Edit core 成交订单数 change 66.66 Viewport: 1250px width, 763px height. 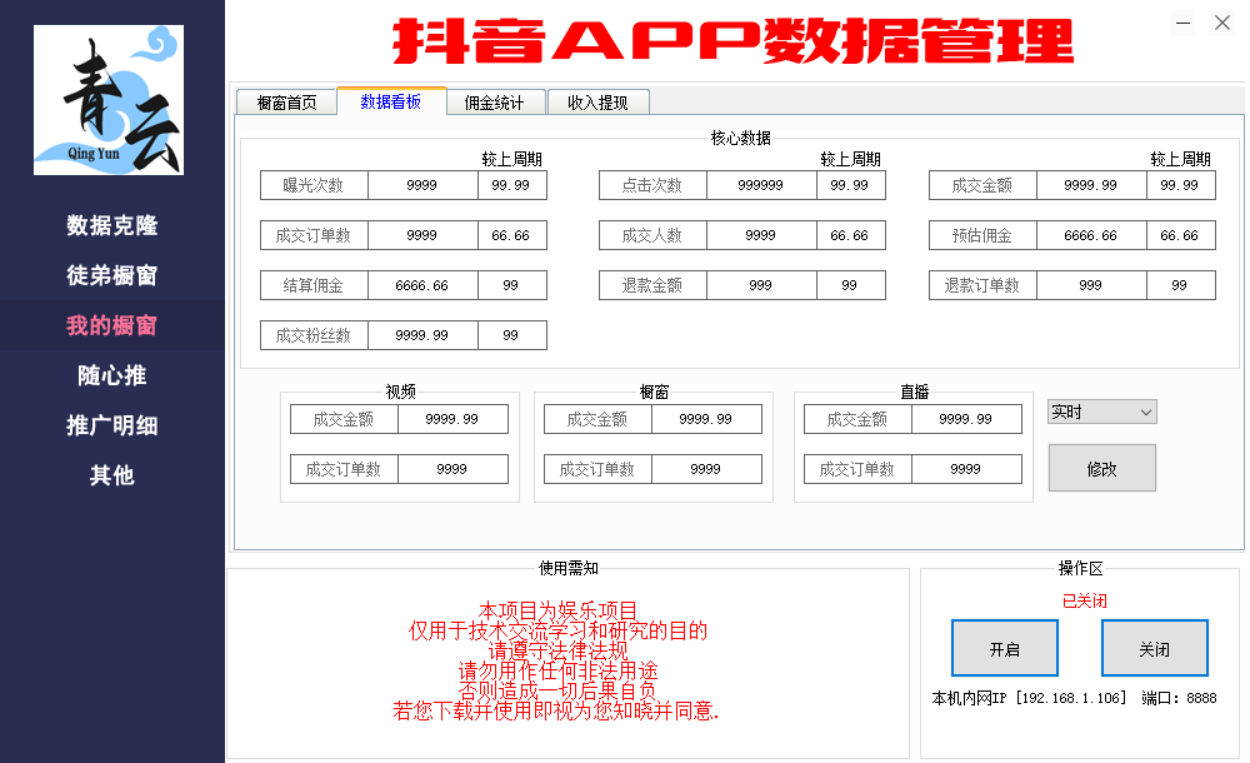[x=511, y=235]
